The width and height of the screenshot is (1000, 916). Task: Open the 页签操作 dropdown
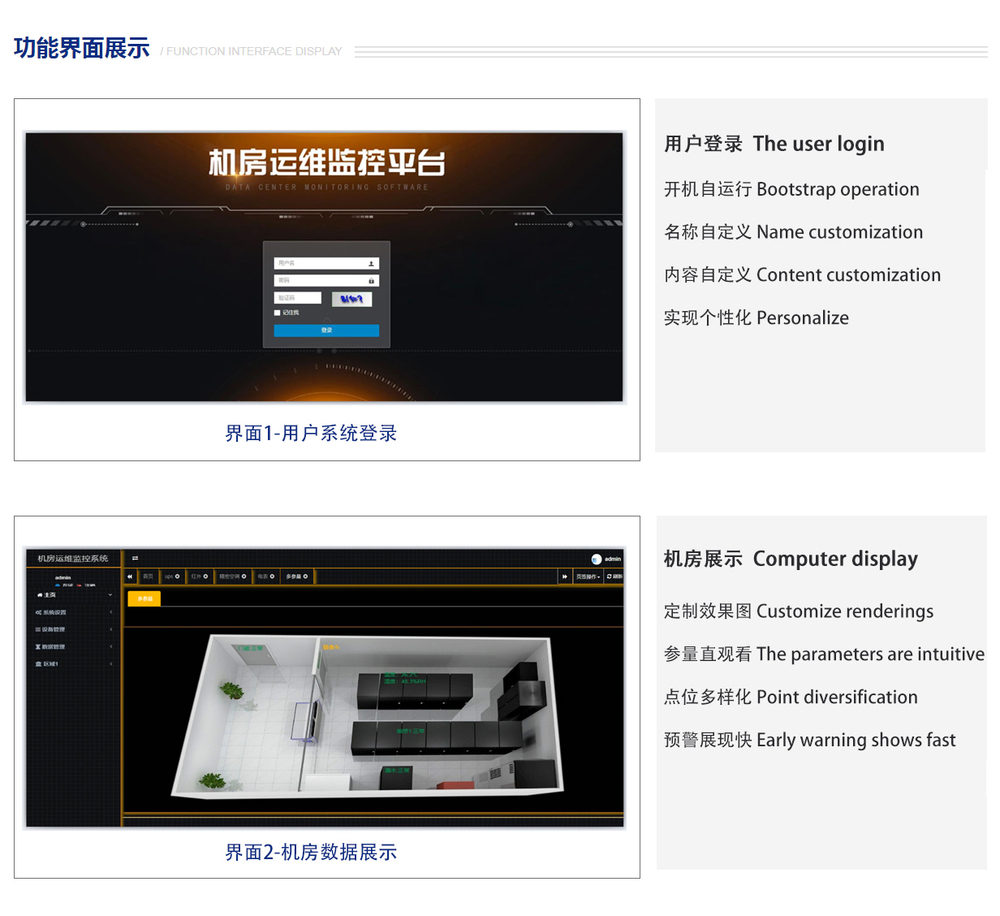pyautogui.click(x=588, y=577)
